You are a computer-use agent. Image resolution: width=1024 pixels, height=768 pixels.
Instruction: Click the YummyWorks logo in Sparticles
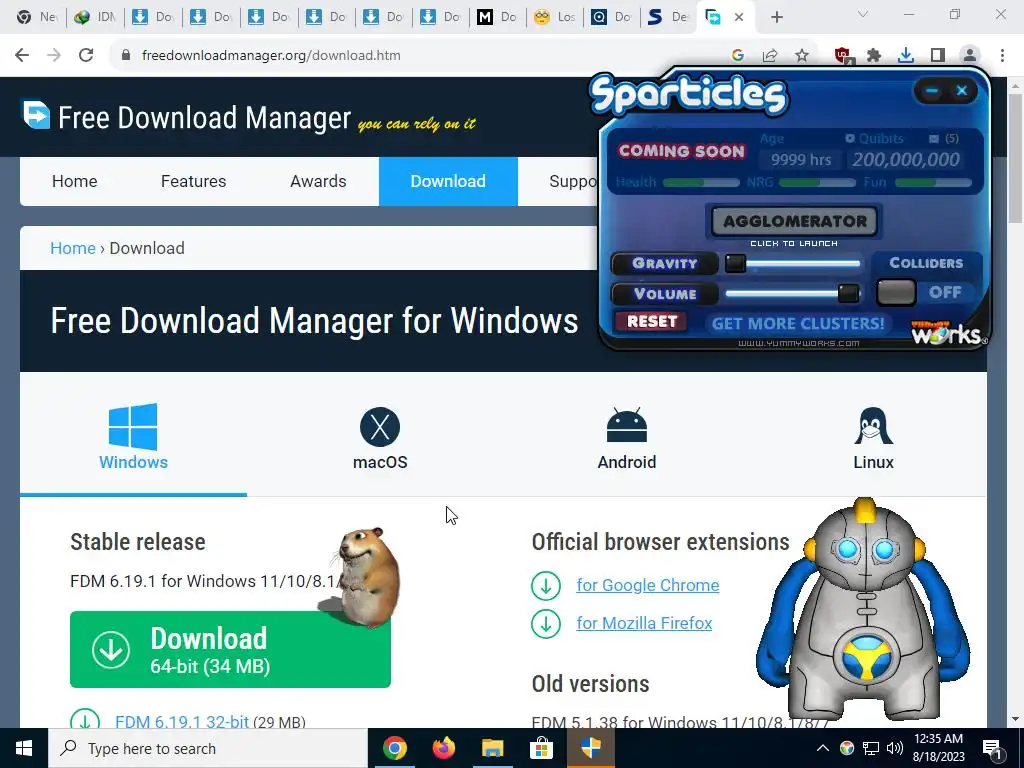coord(948,333)
